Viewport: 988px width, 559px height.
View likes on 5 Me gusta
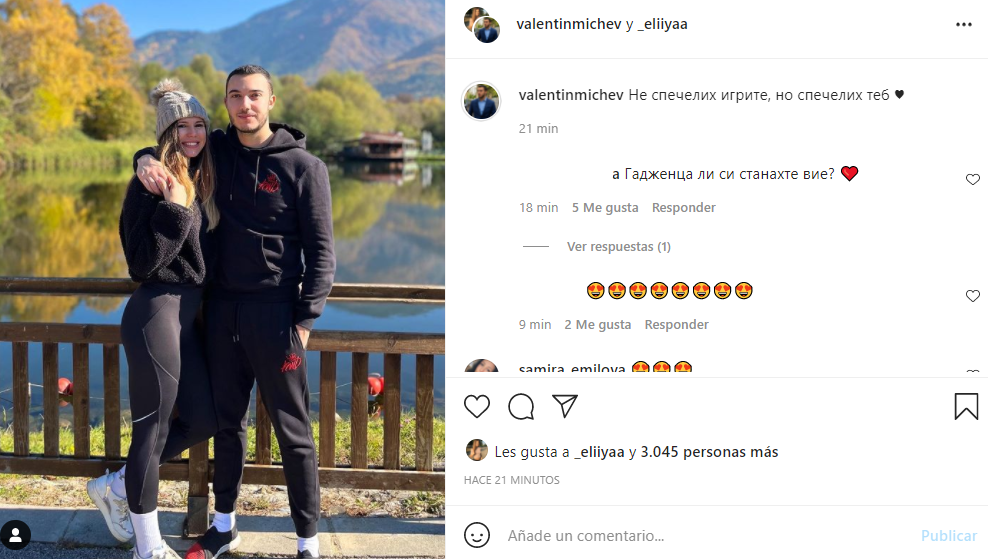[x=605, y=207]
